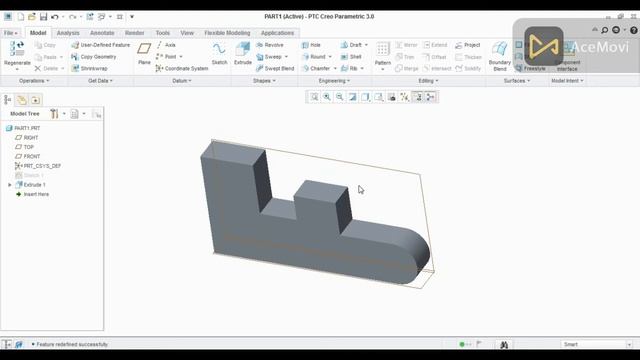Image resolution: width=640 pixels, height=360 pixels.
Task: Select PRT_CSYS_DEF in Model Tree
Action: point(38,166)
